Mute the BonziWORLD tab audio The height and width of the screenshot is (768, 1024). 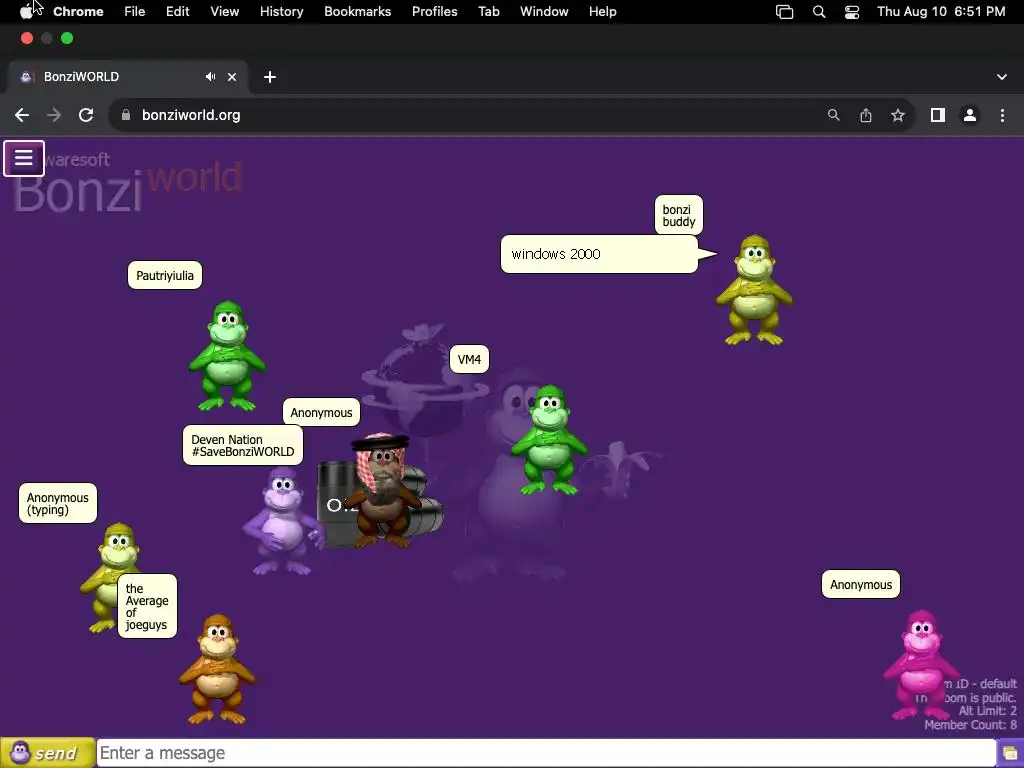[210, 77]
